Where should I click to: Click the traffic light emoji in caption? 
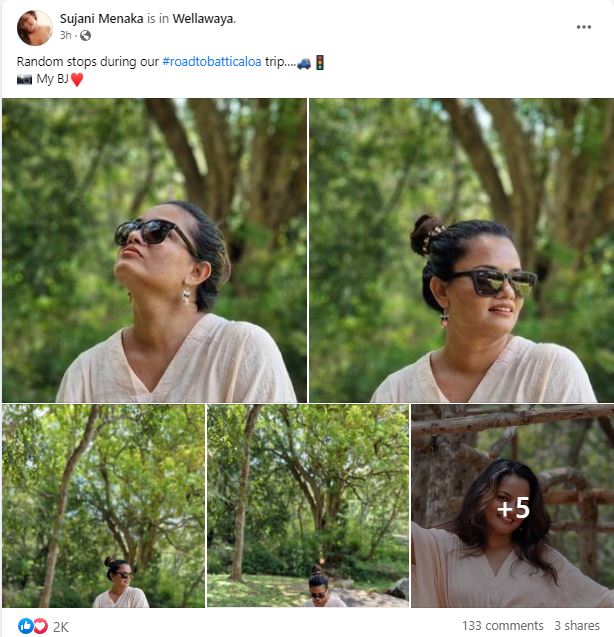coord(320,62)
